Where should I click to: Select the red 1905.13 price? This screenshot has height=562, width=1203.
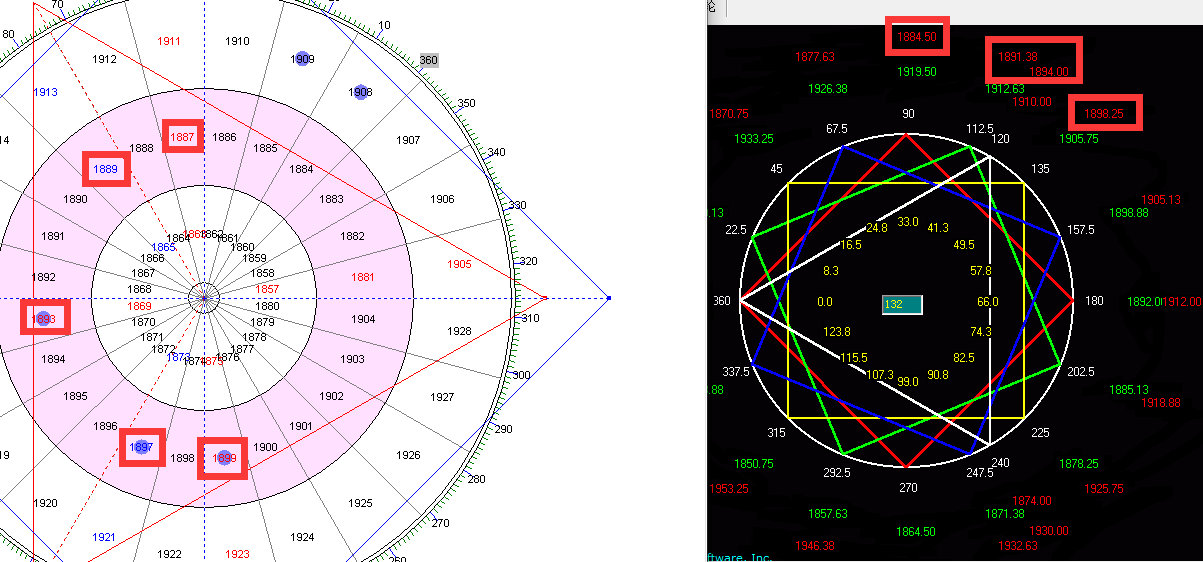pyautogui.click(x=1160, y=200)
